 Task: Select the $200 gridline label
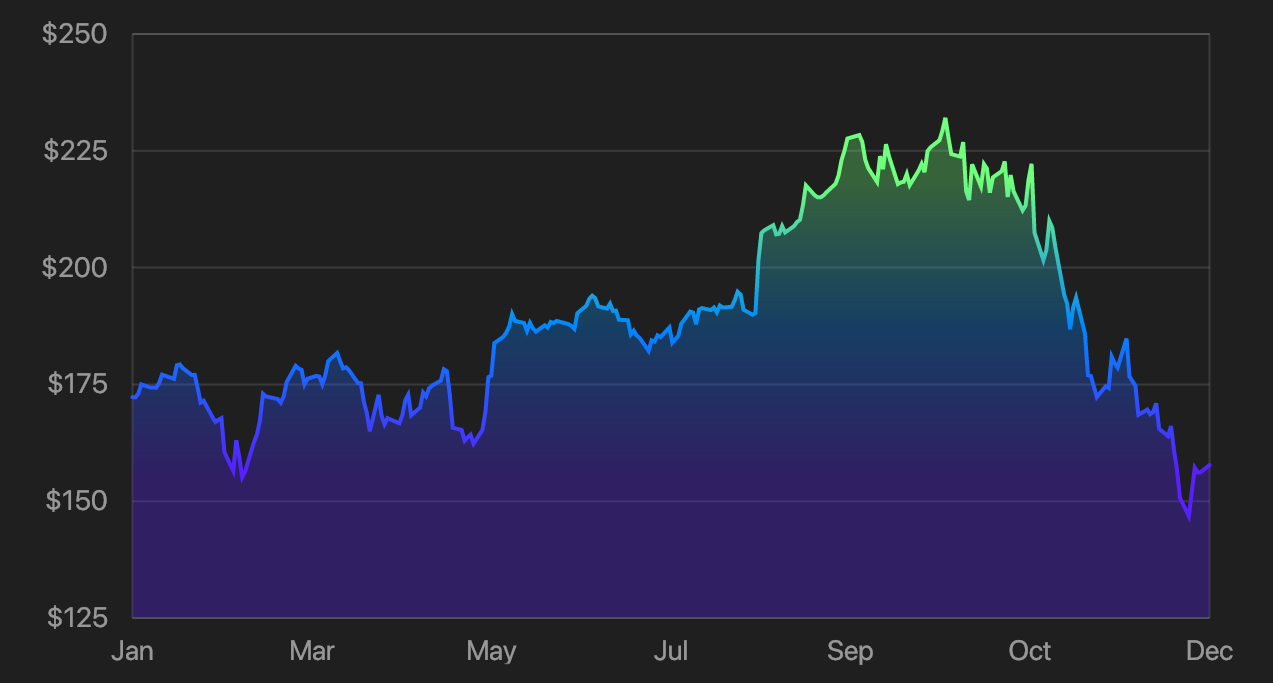(x=73, y=268)
